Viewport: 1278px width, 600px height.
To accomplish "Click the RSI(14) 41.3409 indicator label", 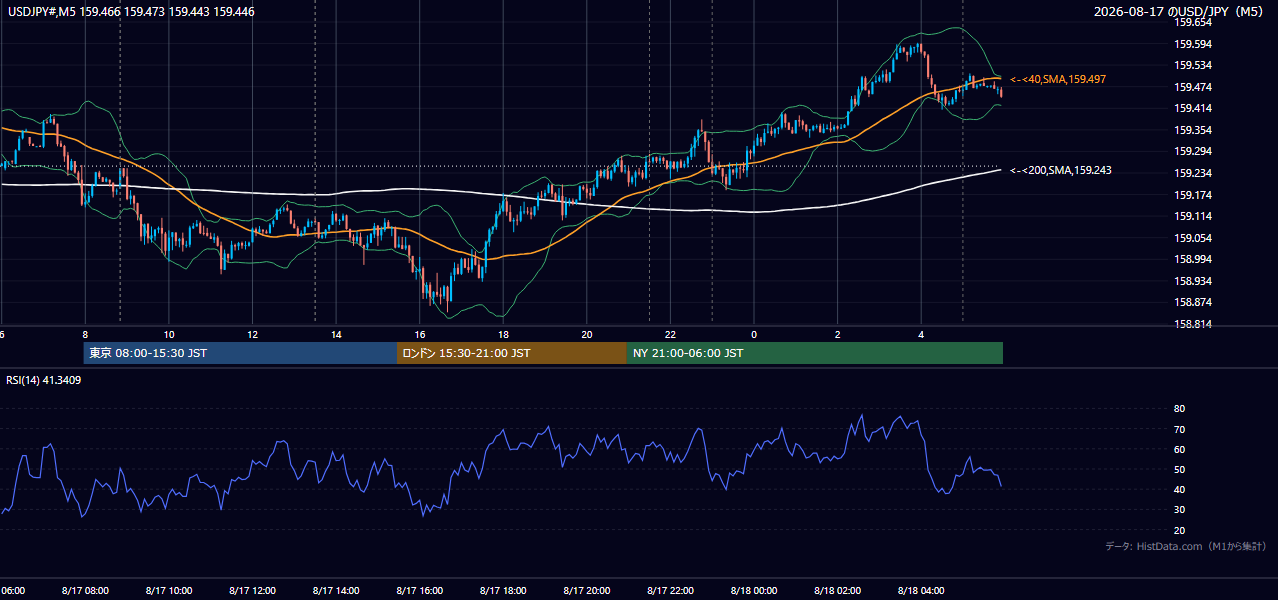I will tap(44, 380).
